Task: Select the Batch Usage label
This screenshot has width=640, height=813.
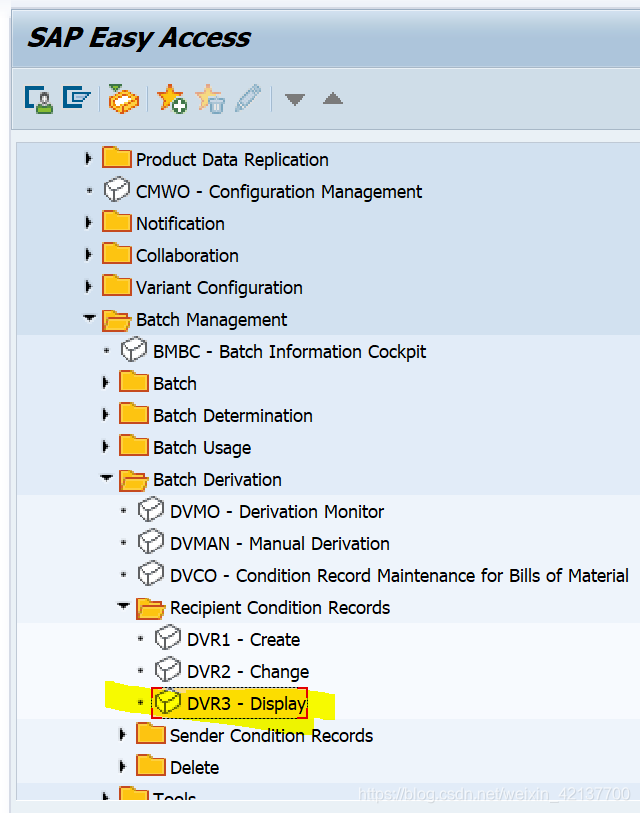Action: tap(202, 448)
